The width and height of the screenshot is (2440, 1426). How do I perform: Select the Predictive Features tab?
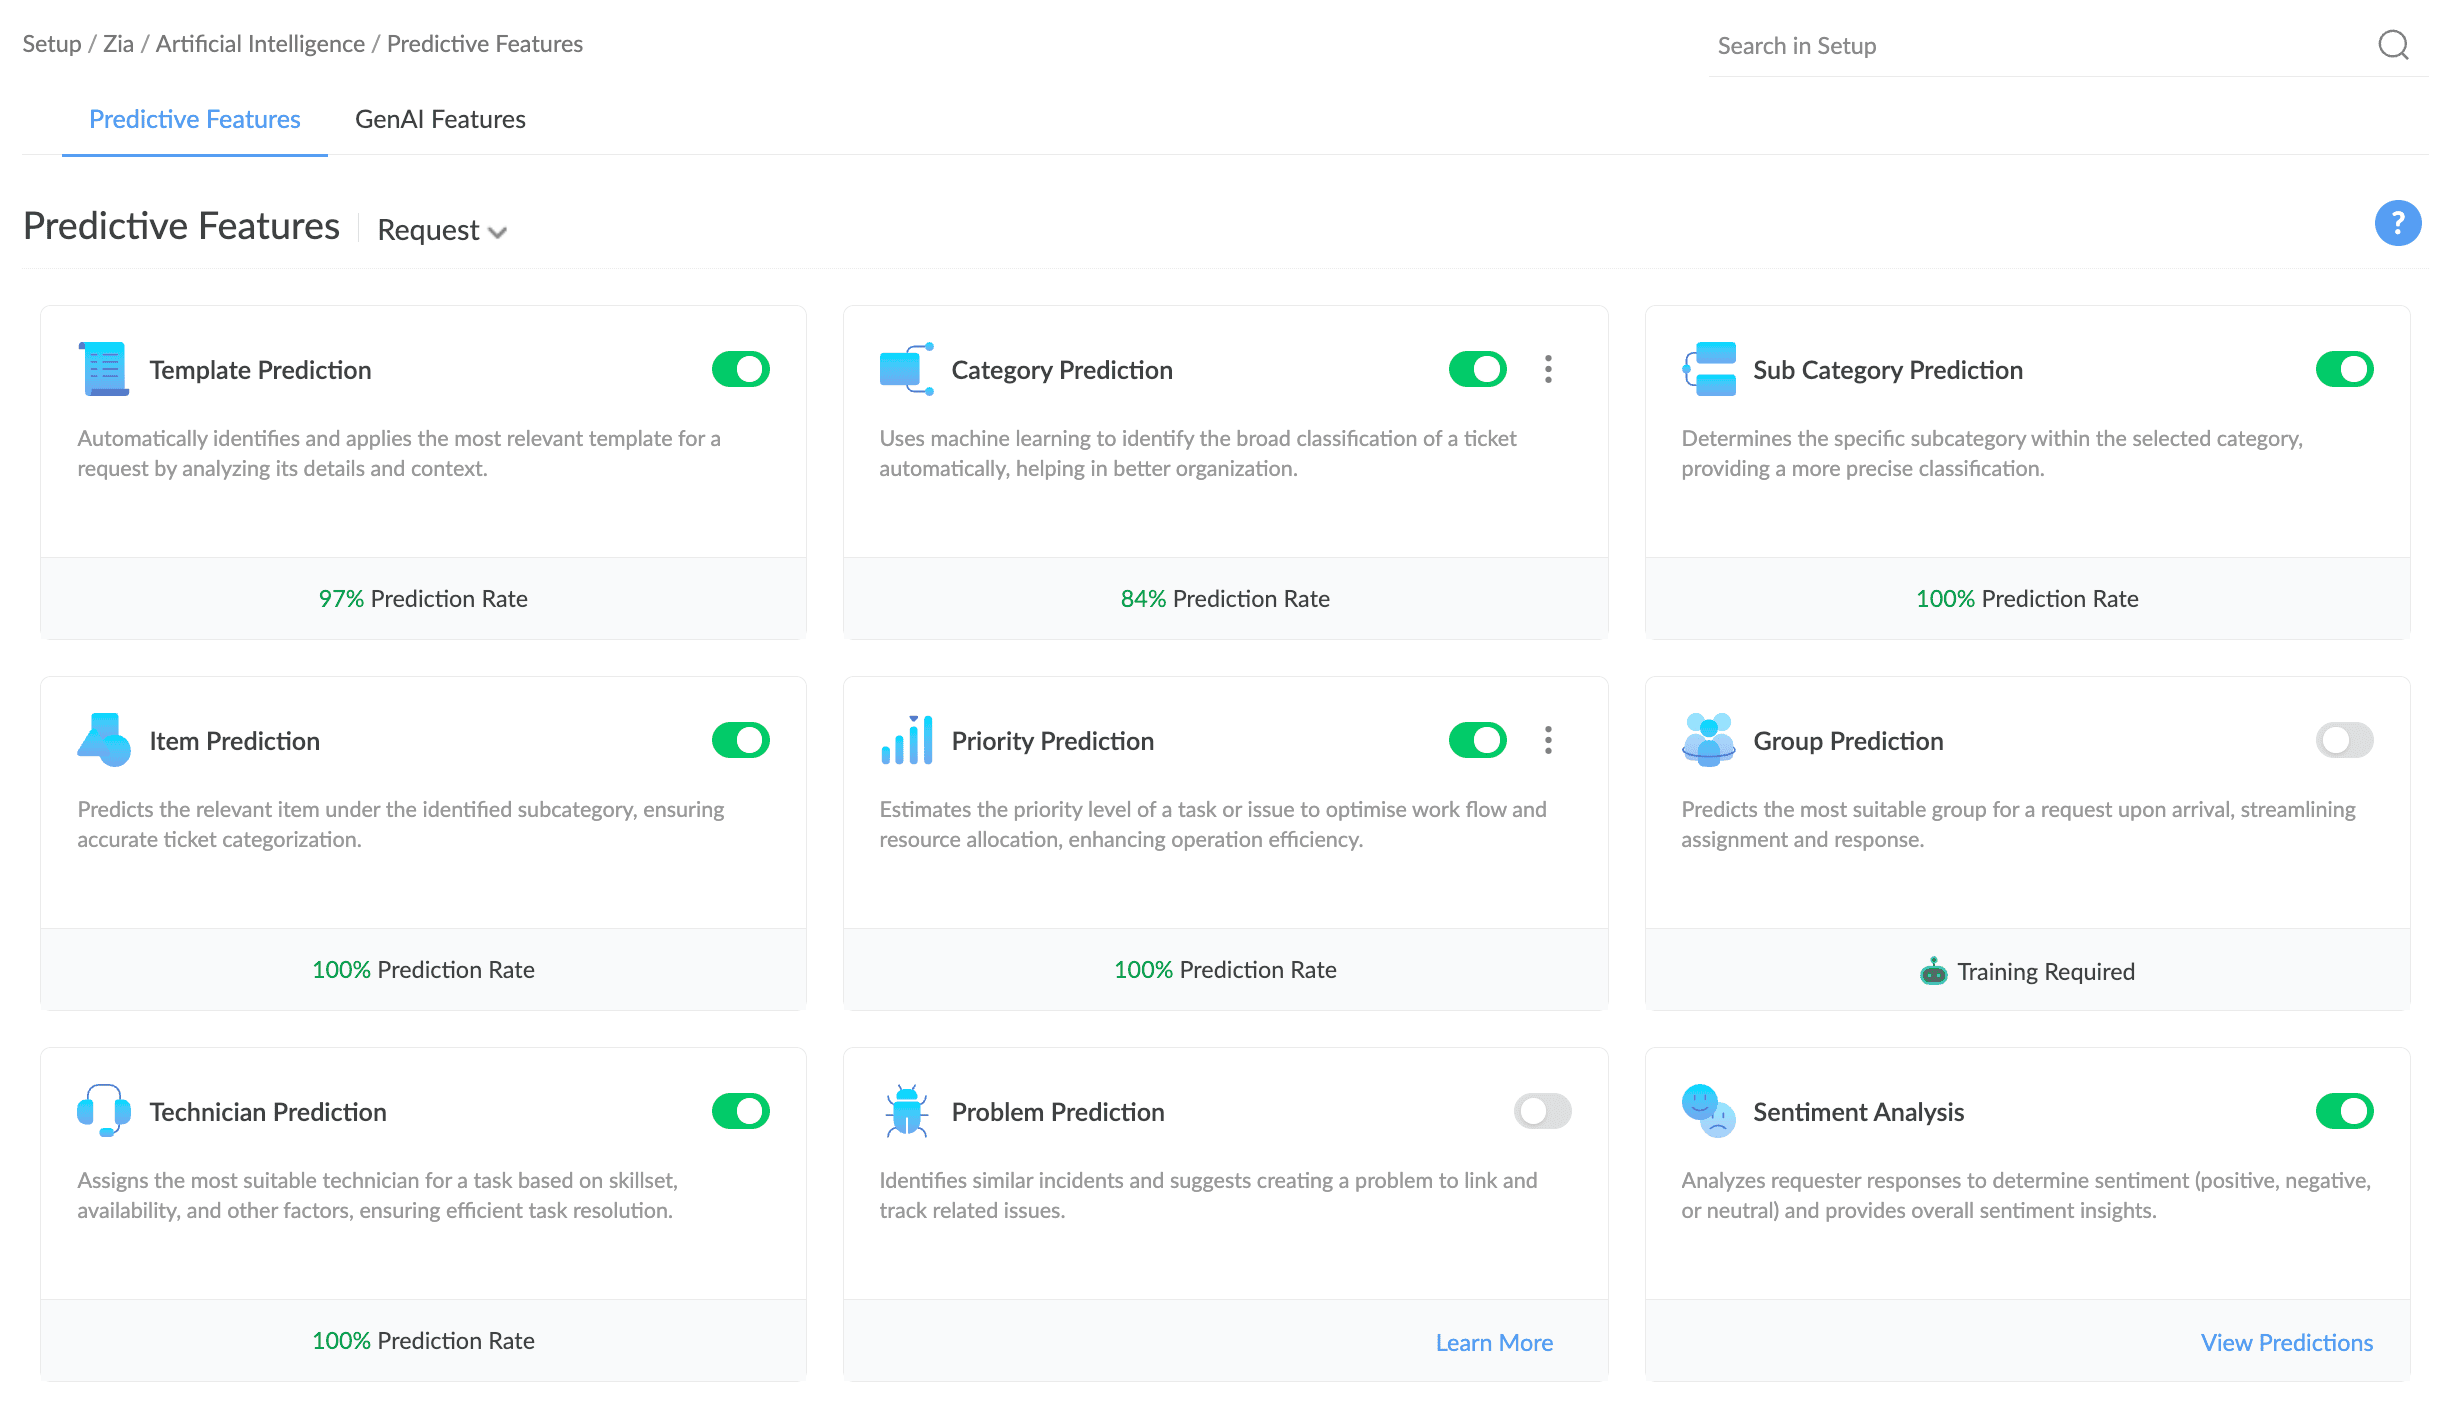point(195,119)
